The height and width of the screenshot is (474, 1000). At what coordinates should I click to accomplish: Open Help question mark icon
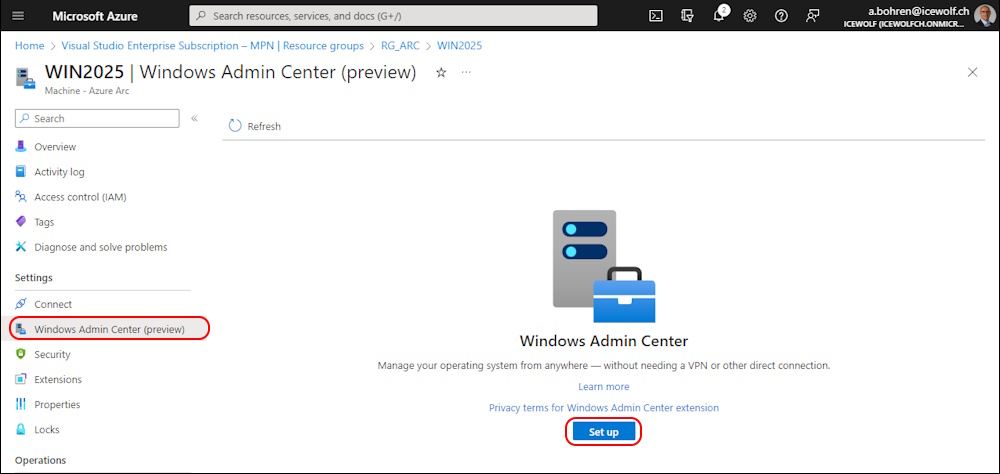[781, 16]
